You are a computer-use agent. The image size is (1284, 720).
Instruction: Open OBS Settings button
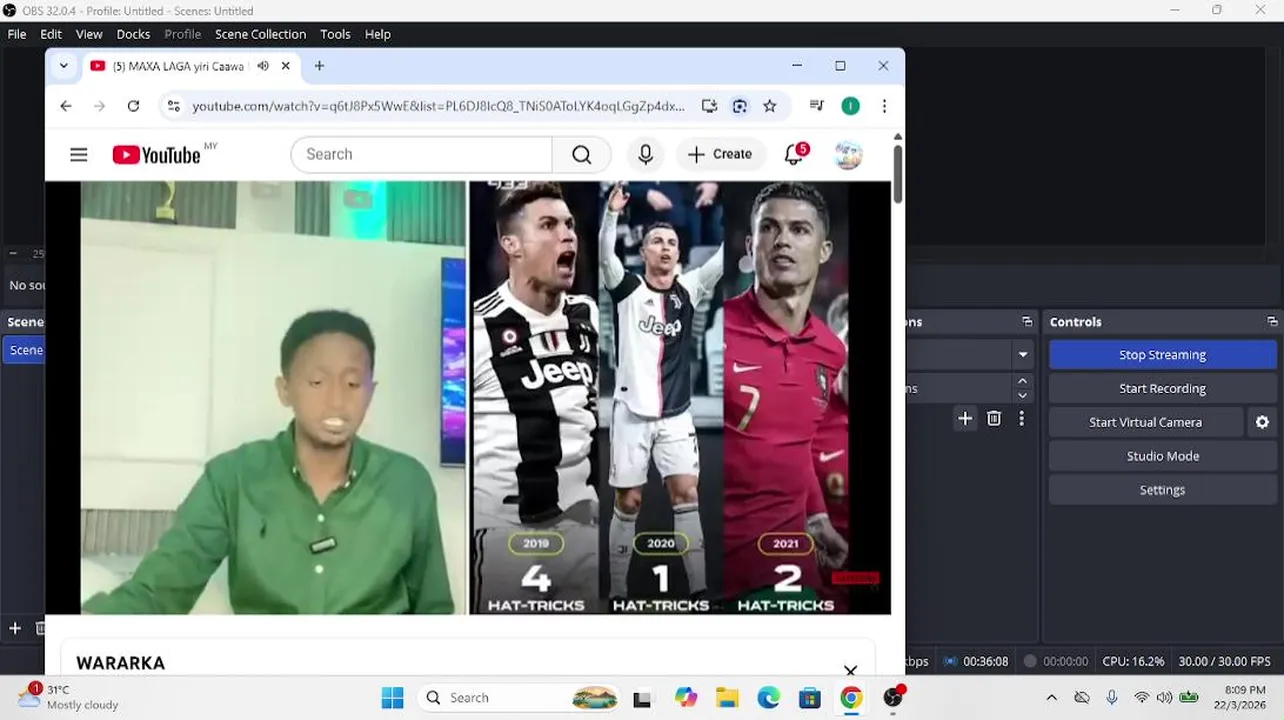point(1162,490)
